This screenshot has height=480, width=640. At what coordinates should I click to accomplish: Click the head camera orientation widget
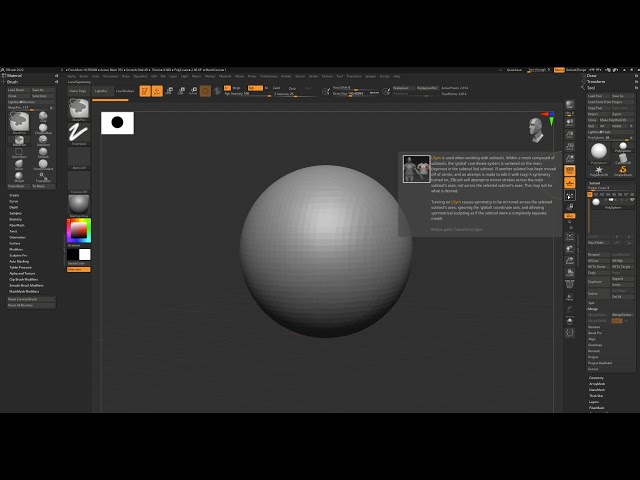535,130
